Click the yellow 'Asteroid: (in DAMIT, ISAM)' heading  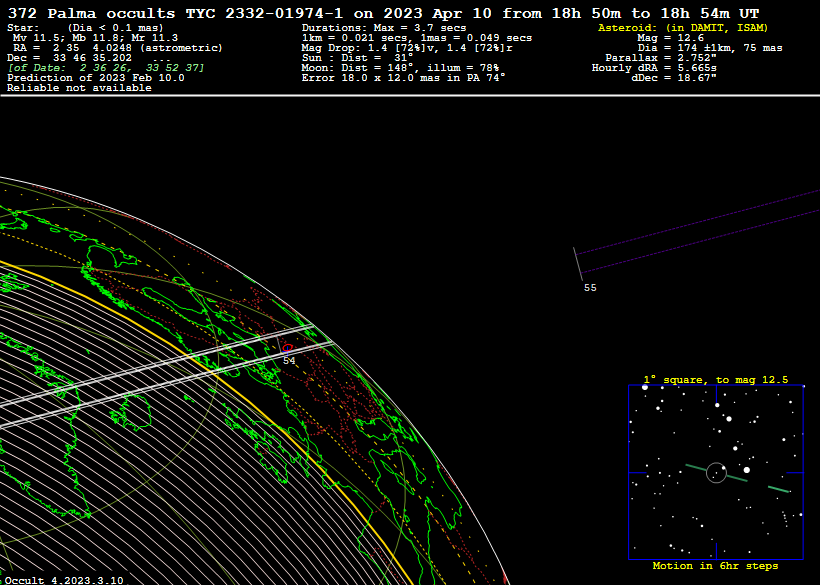tap(683, 28)
